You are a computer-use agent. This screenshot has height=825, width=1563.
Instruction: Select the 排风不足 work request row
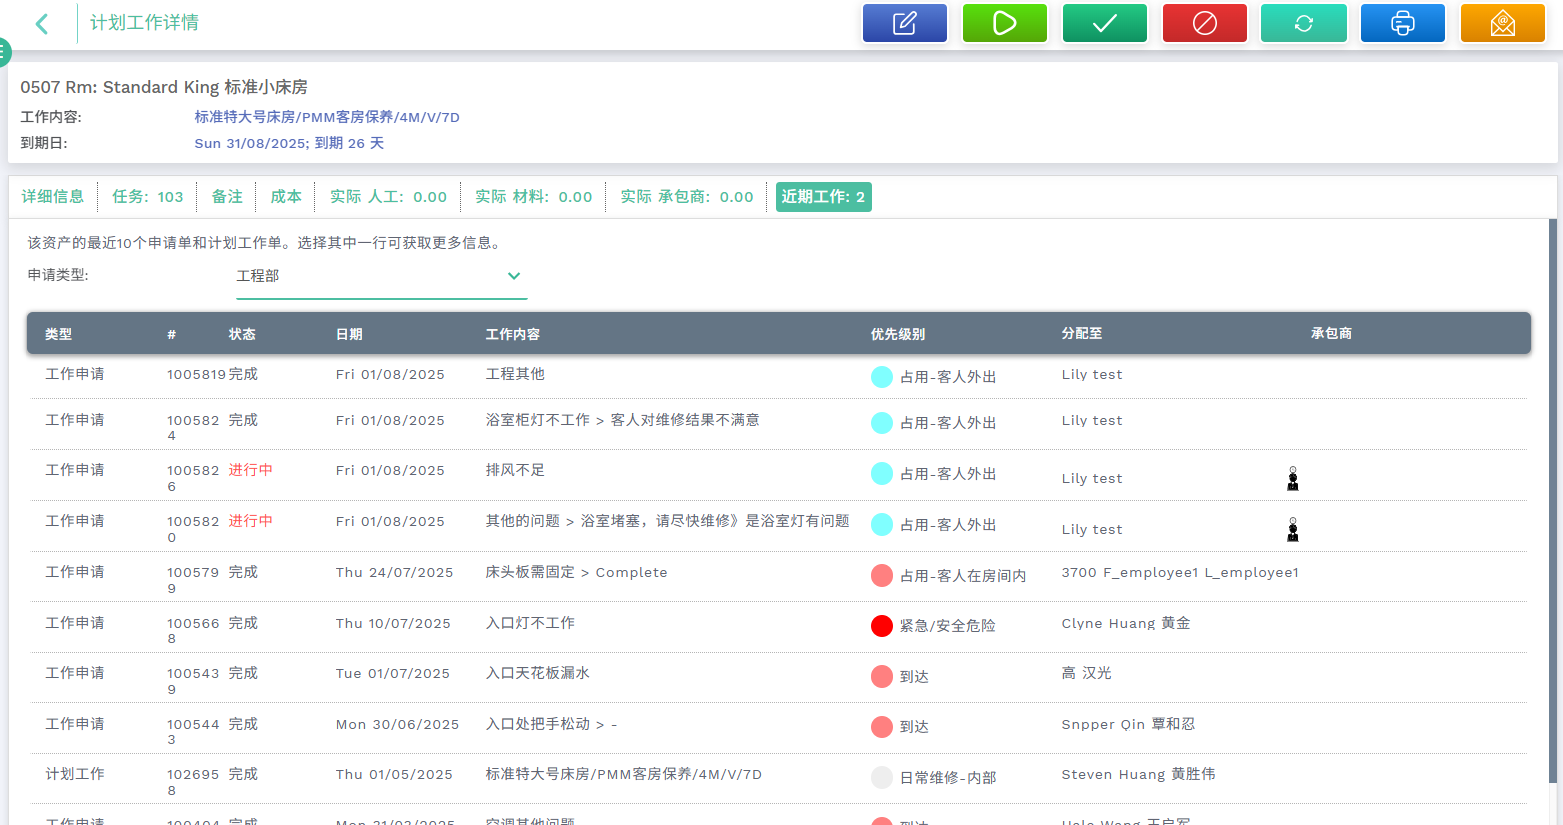click(x=779, y=475)
